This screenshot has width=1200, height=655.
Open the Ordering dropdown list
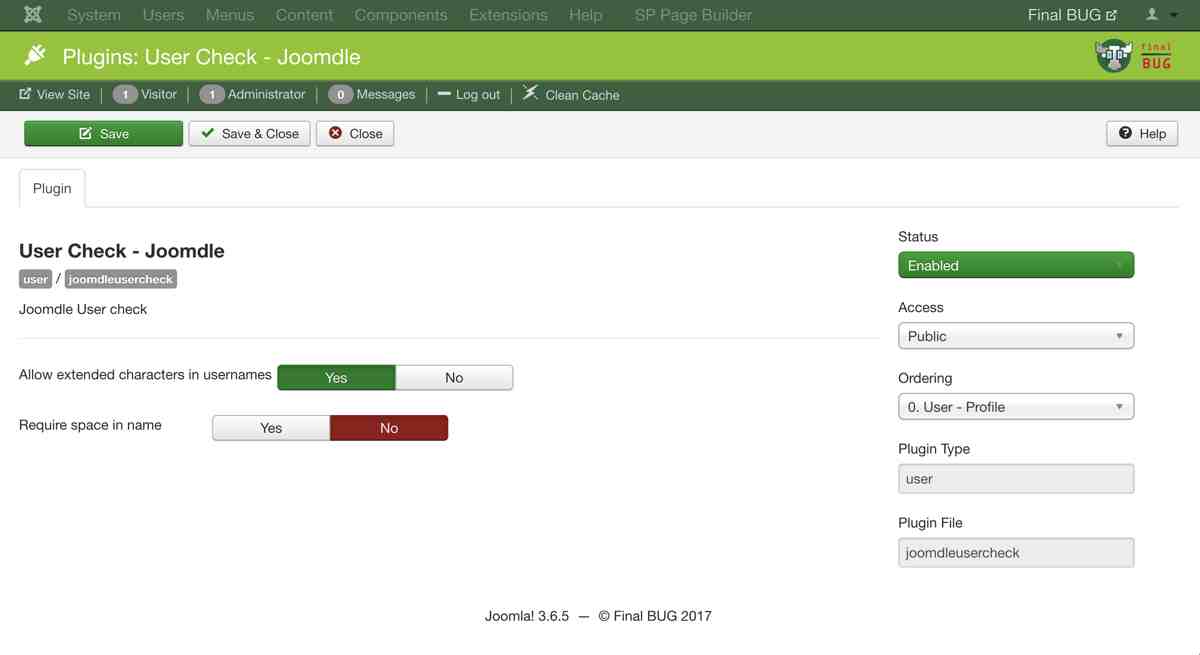[1015, 407]
